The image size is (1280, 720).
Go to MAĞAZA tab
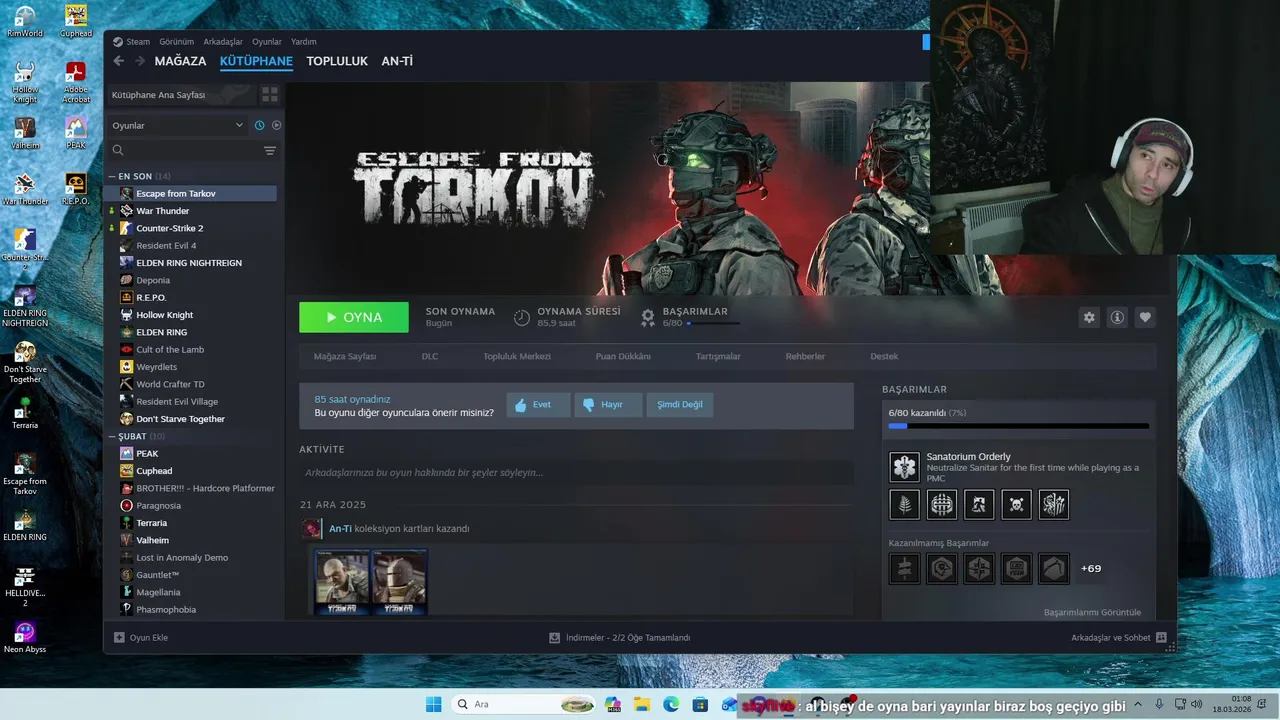point(180,61)
